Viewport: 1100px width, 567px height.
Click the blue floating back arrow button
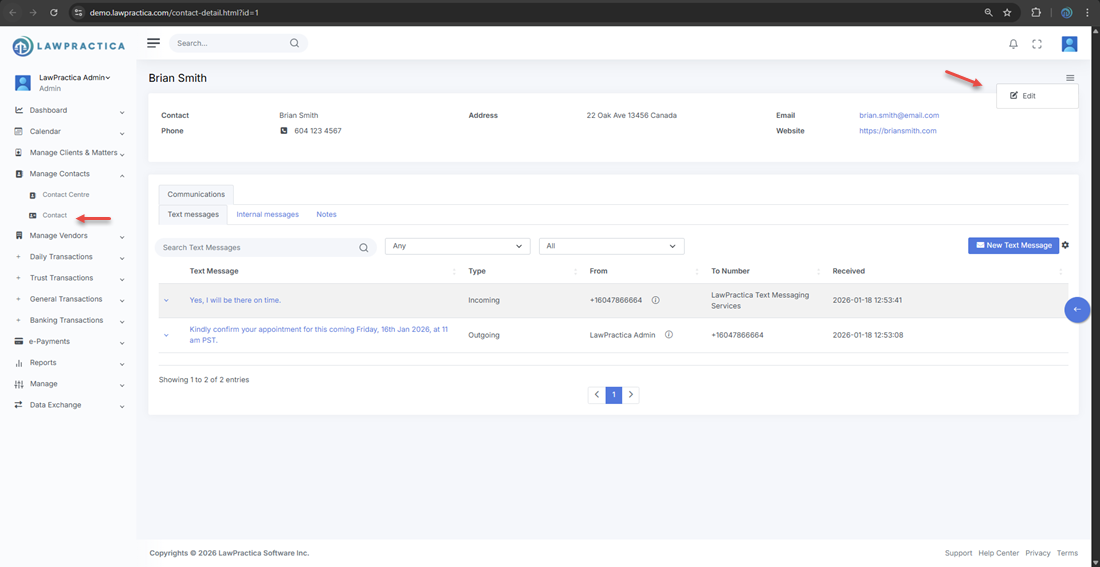(x=1077, y=310)
